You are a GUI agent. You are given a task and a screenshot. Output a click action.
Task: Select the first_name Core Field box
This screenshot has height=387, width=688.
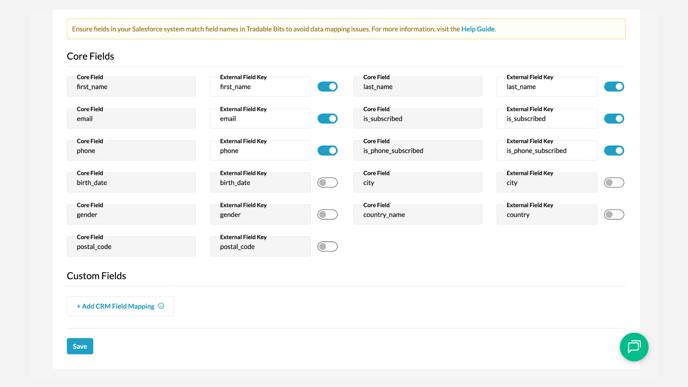(131, 86)
